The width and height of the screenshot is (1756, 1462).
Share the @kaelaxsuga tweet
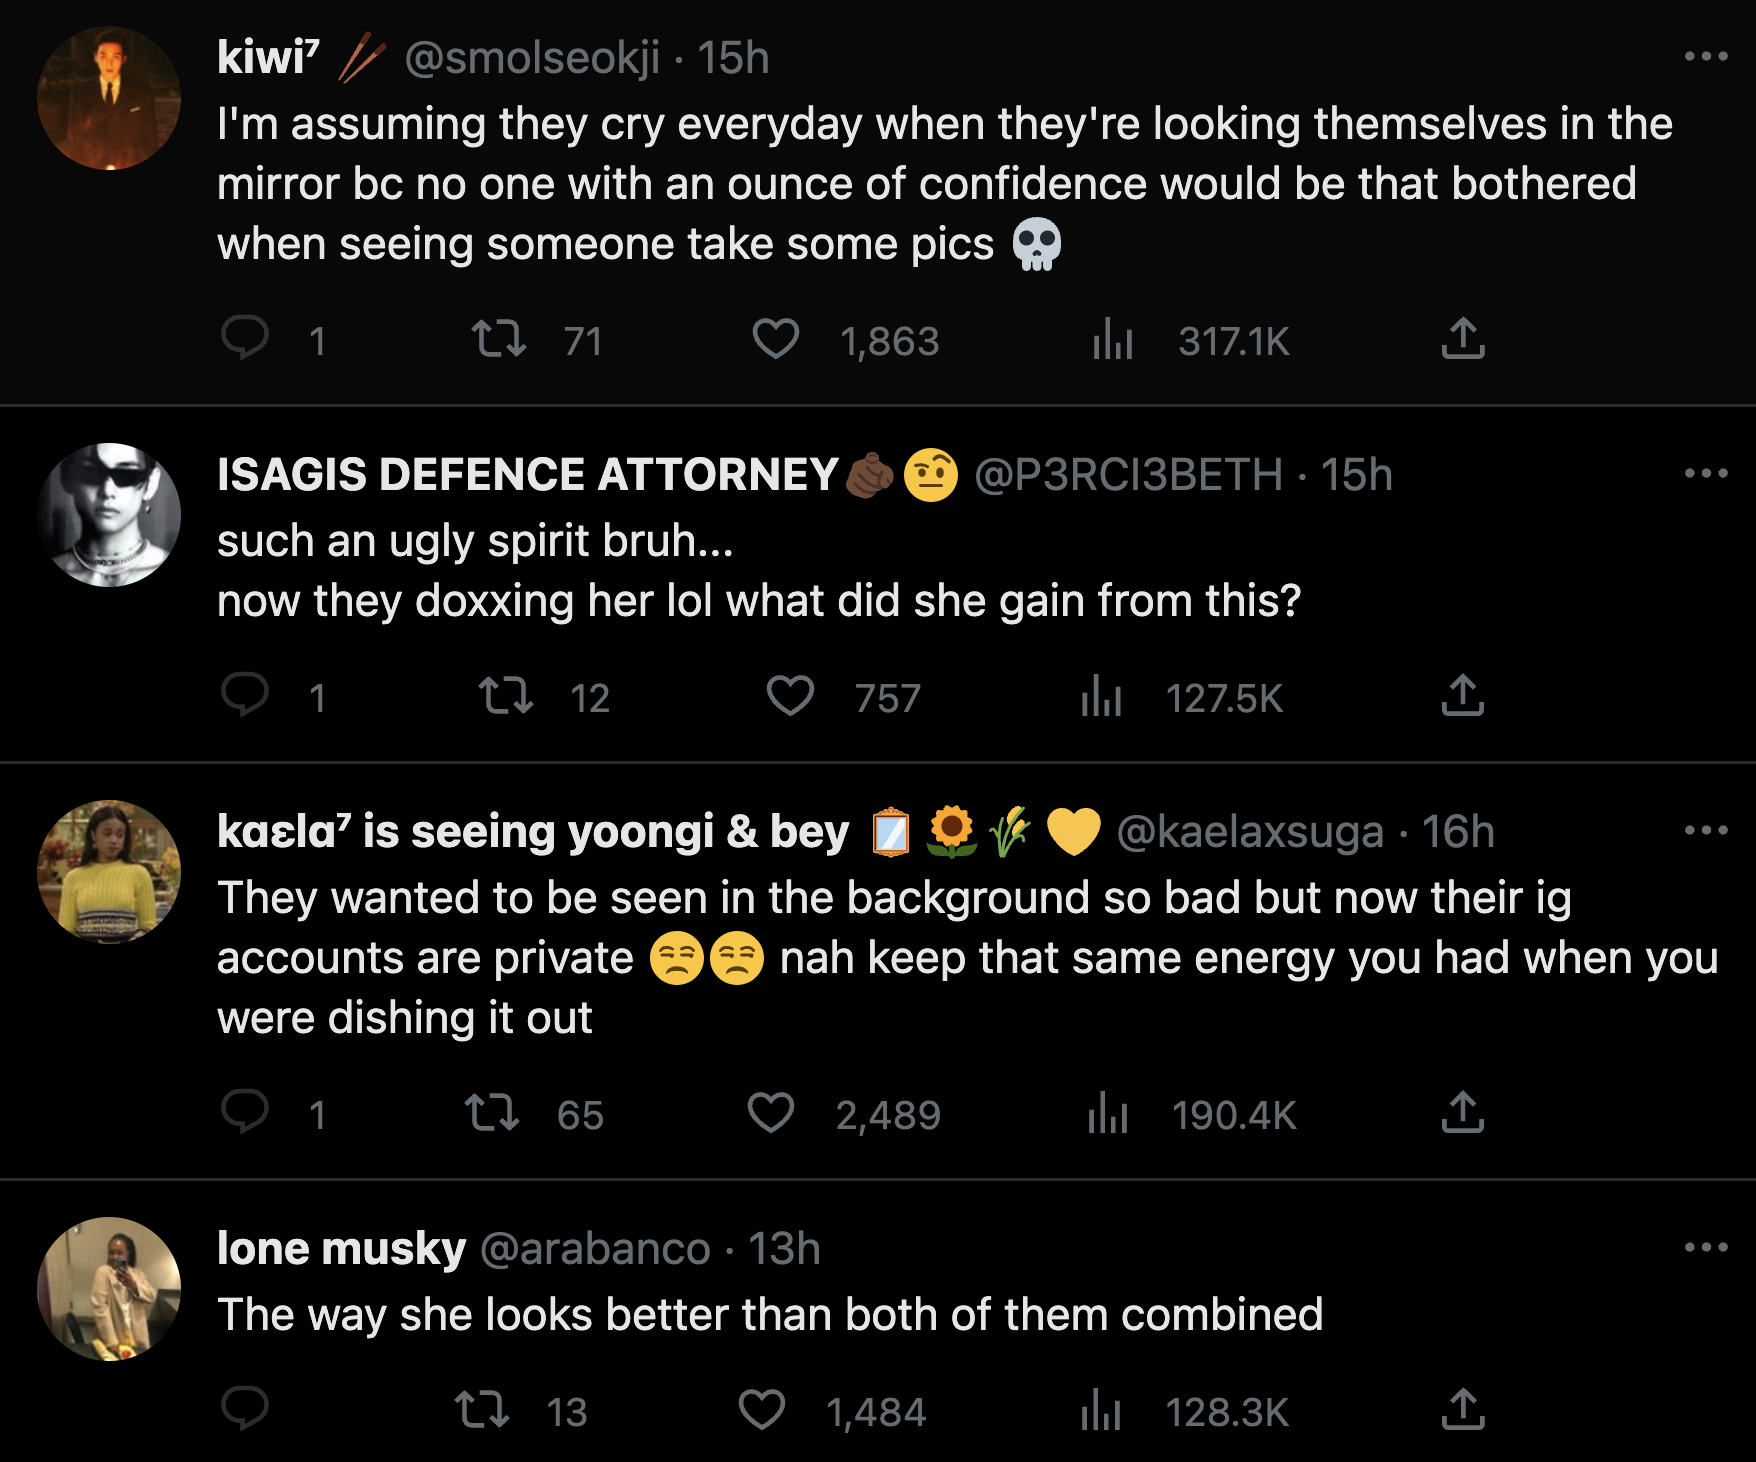click(x=1462, y=1112)
